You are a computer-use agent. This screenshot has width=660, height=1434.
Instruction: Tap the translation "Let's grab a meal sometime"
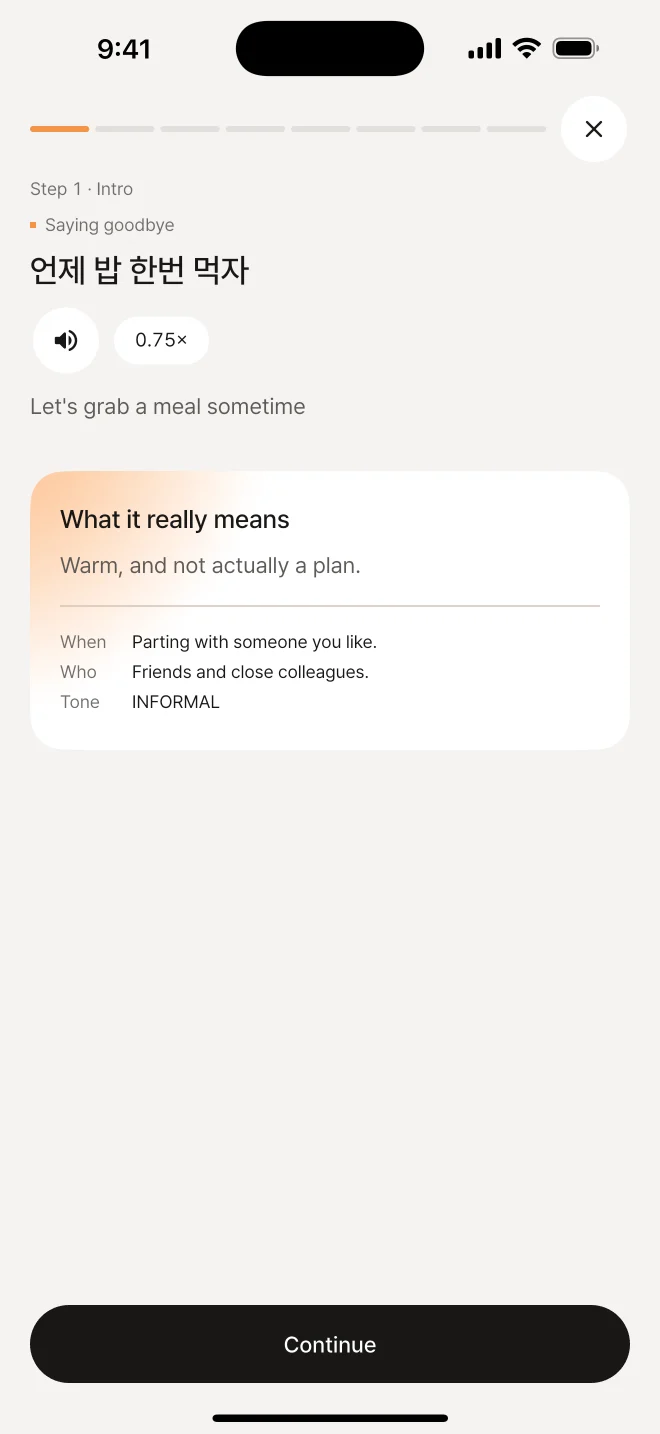pos(168,407)
